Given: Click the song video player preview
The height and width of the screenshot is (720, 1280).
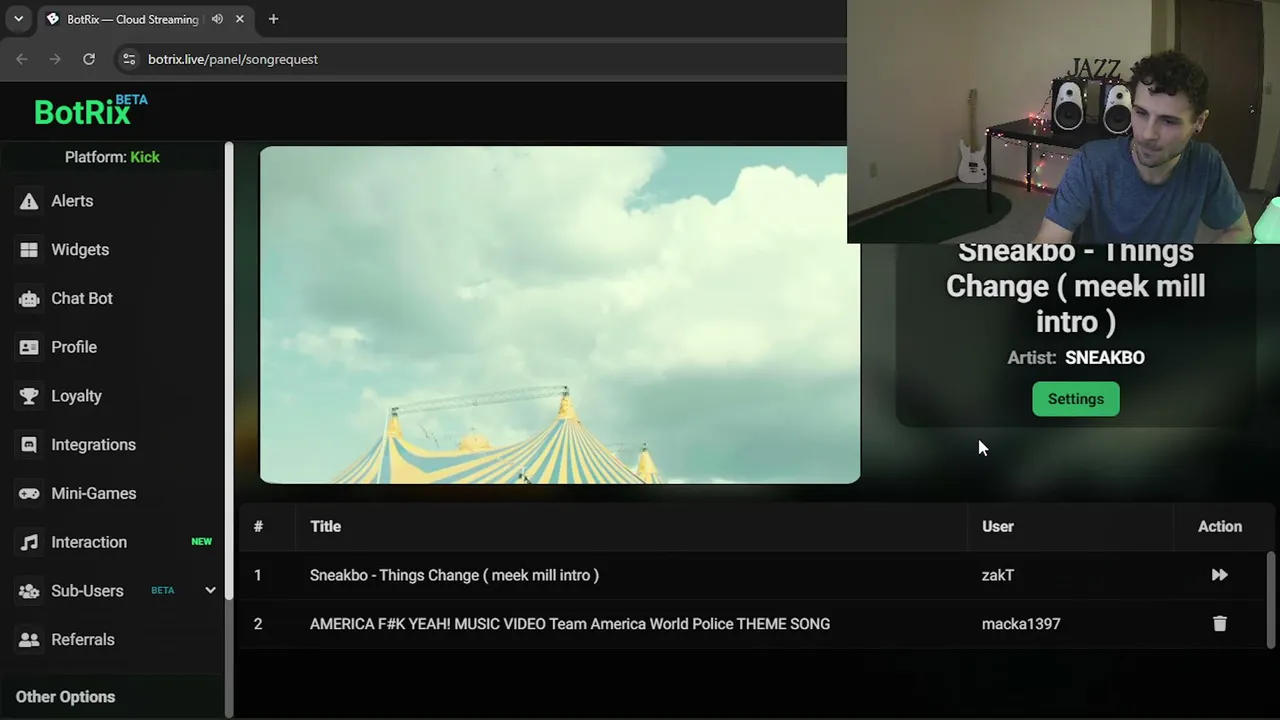Looking at the screenshot, I should [x=560, y=315].
